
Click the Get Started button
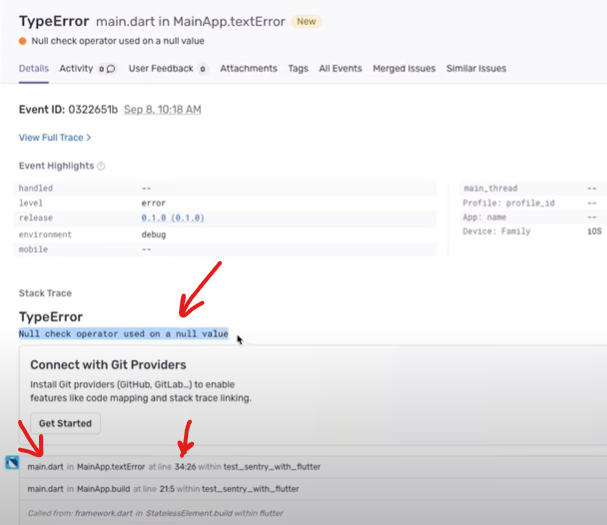click(x=65, y=423)
